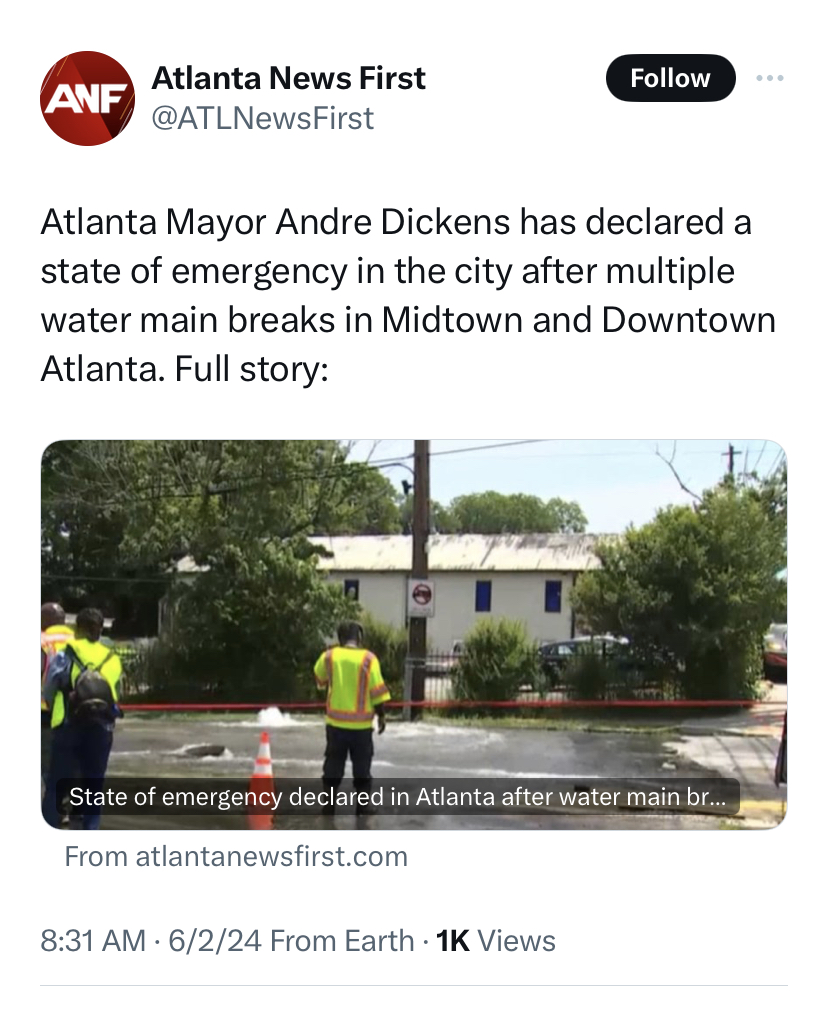This screenshot has height=1012, width=828.
Task: Click the Full story: text in the tweet
Action: pos(252,369)
